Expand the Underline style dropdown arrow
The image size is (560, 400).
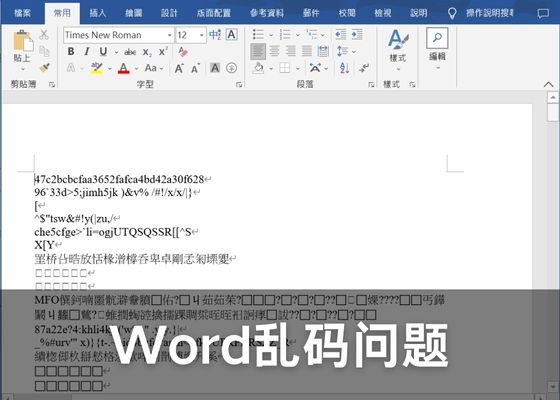[x=116, y=52]
